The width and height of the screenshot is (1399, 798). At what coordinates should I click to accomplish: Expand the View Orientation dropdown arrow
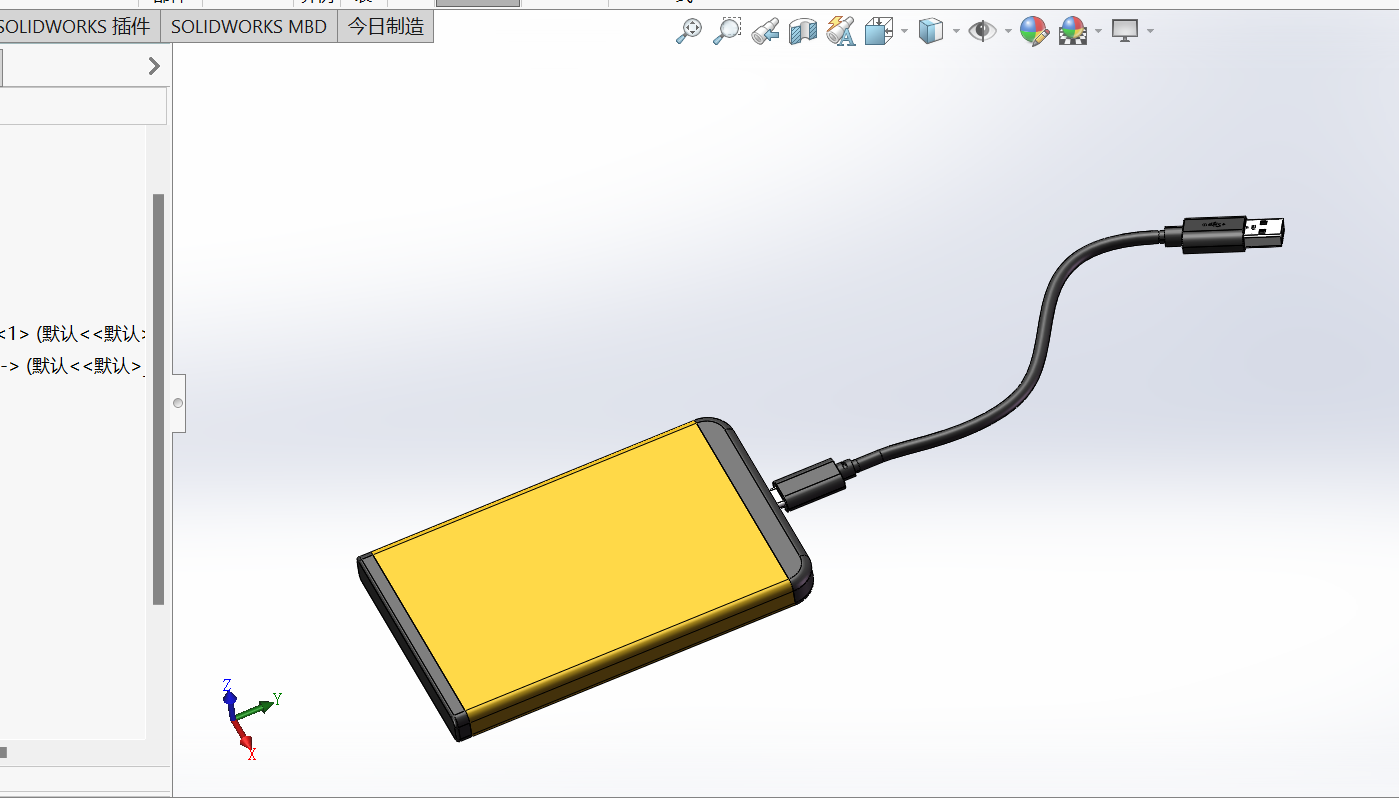[904, 31]
